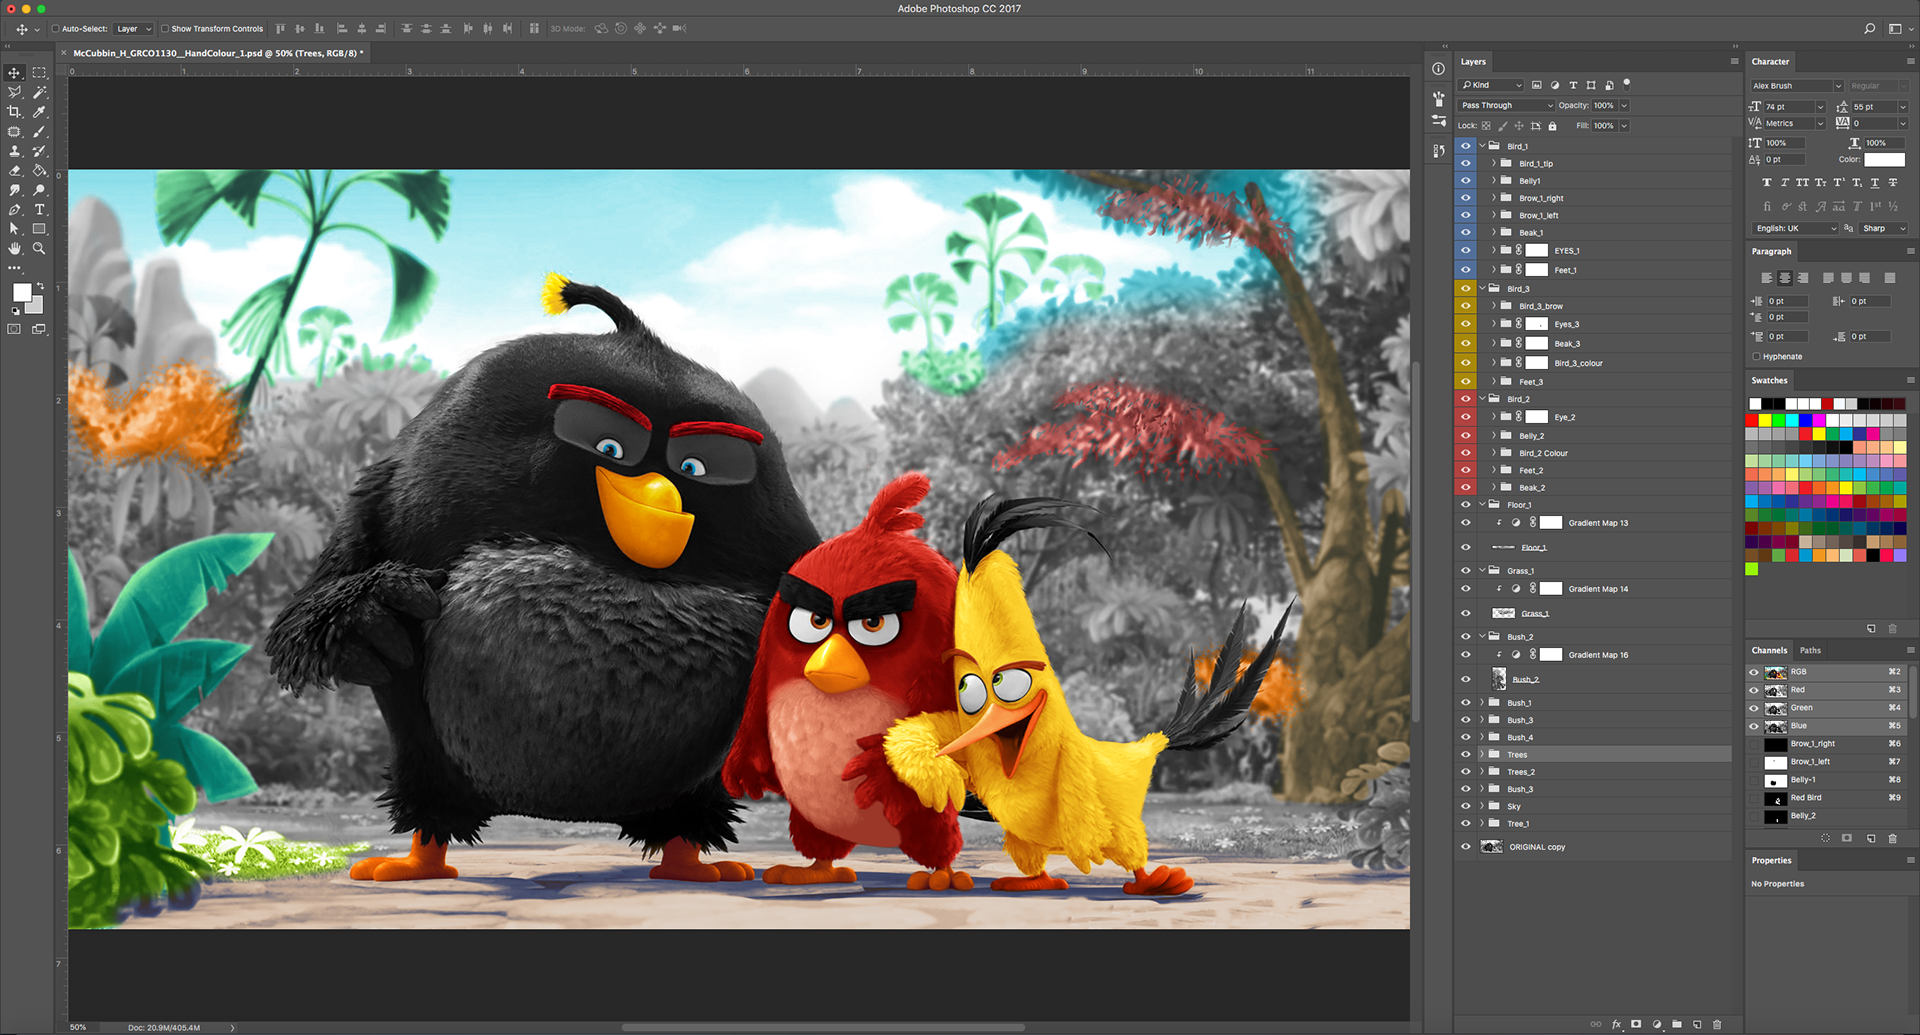1920x1035 pixels.
Task: Open the Sharp anti-aliasing dropdown
Action: [1884, 228]
